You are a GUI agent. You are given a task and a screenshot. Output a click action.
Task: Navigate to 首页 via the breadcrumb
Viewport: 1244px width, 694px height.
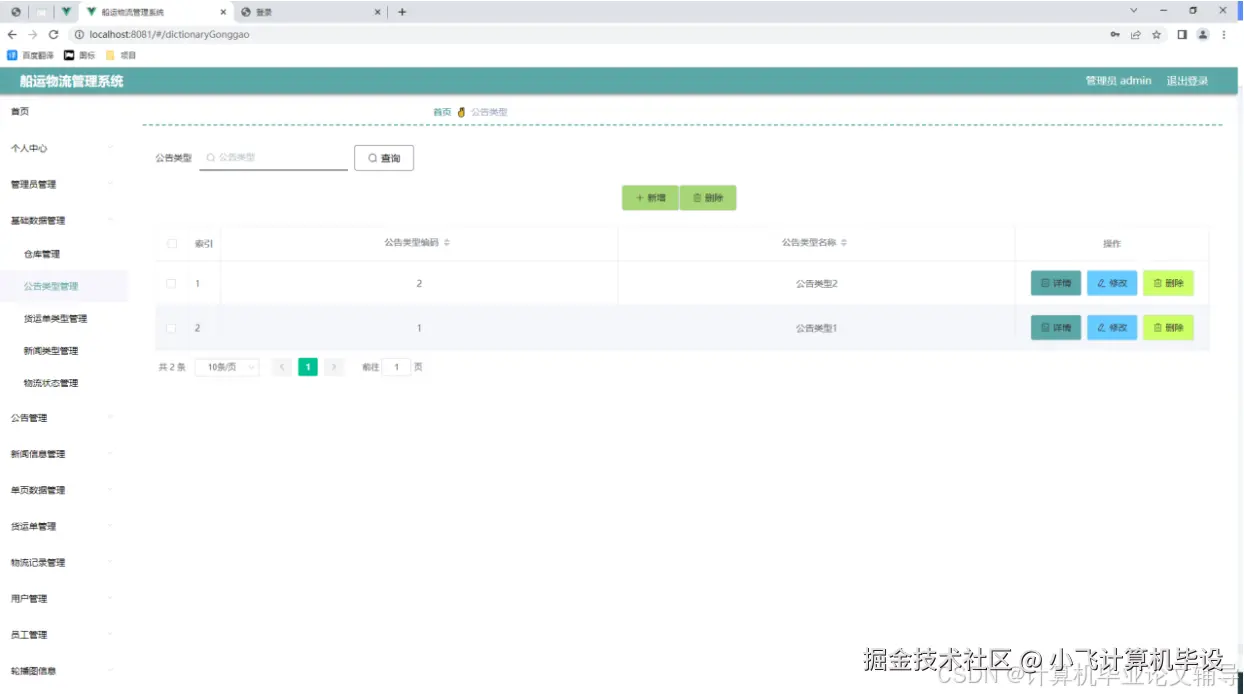[442, 112]
